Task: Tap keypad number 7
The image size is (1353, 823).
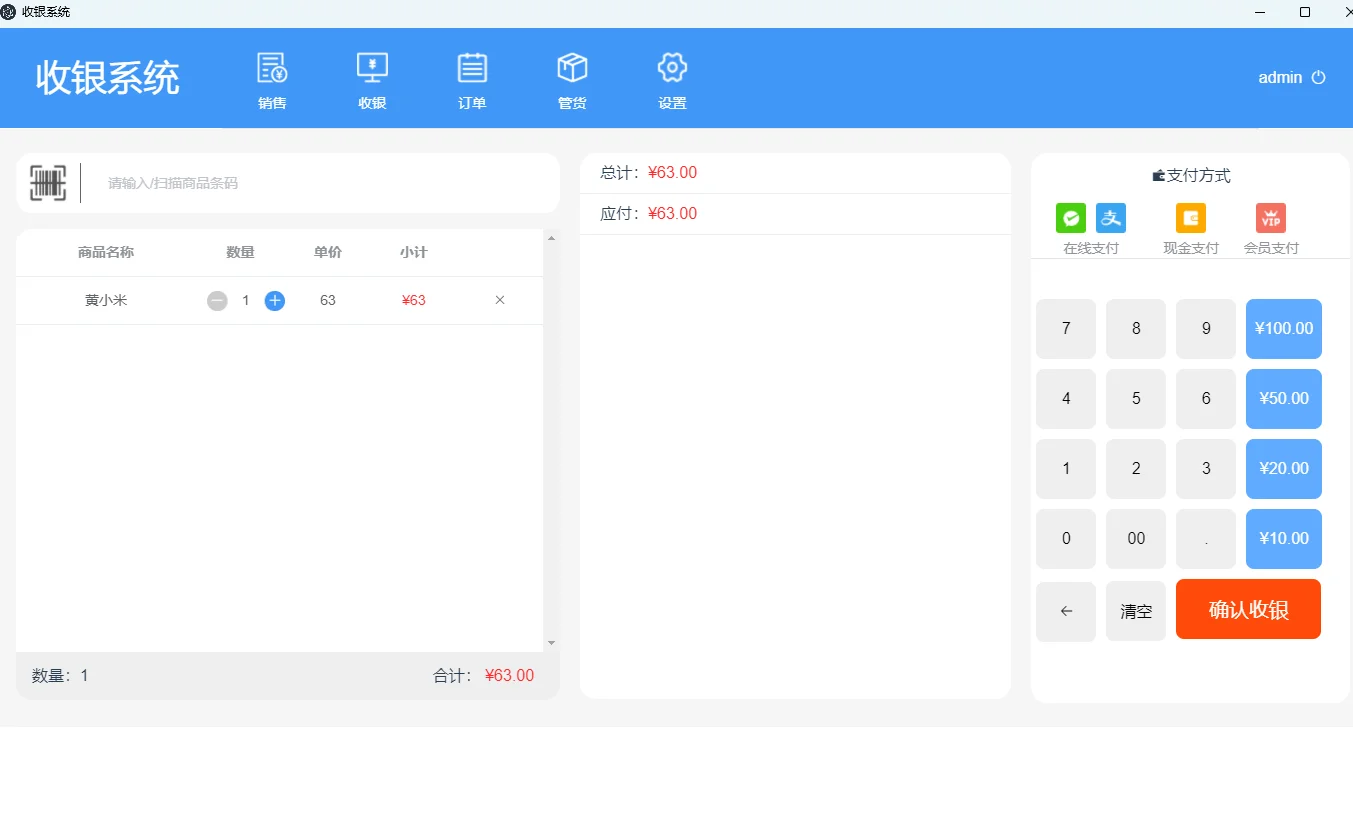Action: click(1066, 329)
